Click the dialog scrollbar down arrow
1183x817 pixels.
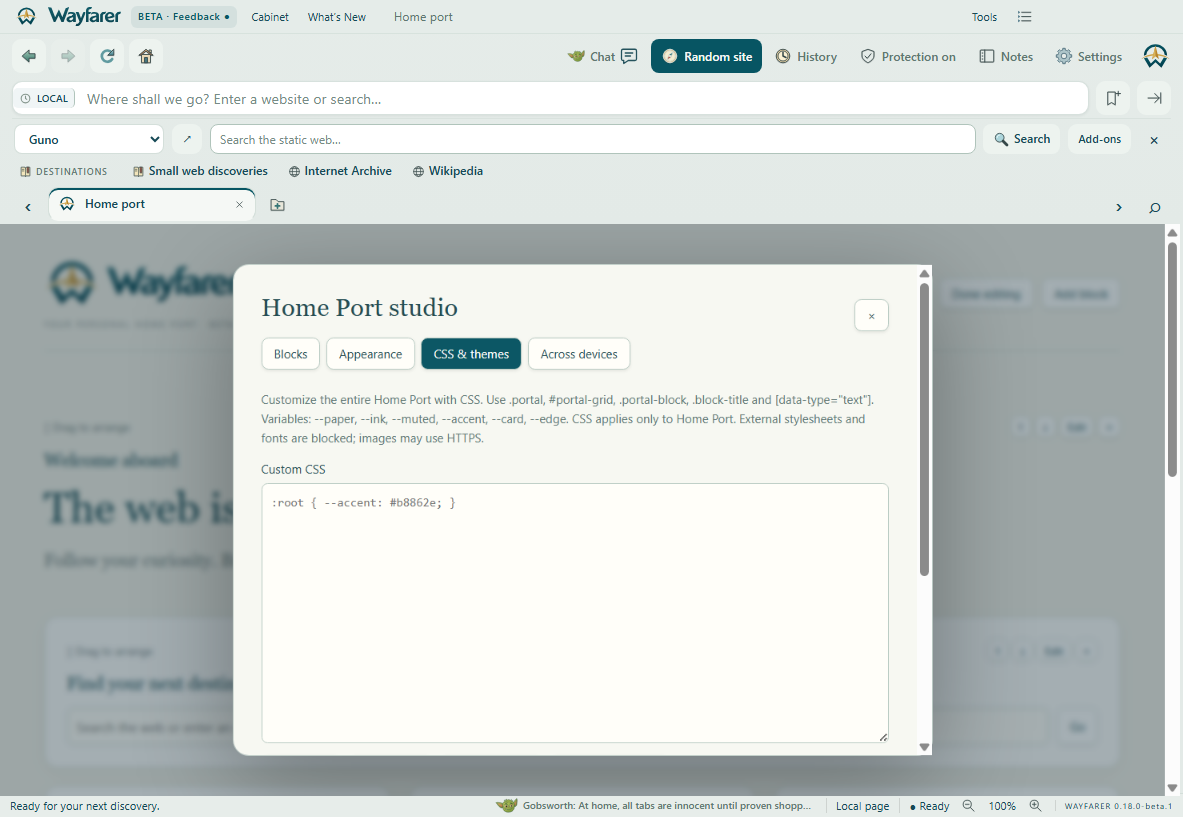(x=924, y=747)
